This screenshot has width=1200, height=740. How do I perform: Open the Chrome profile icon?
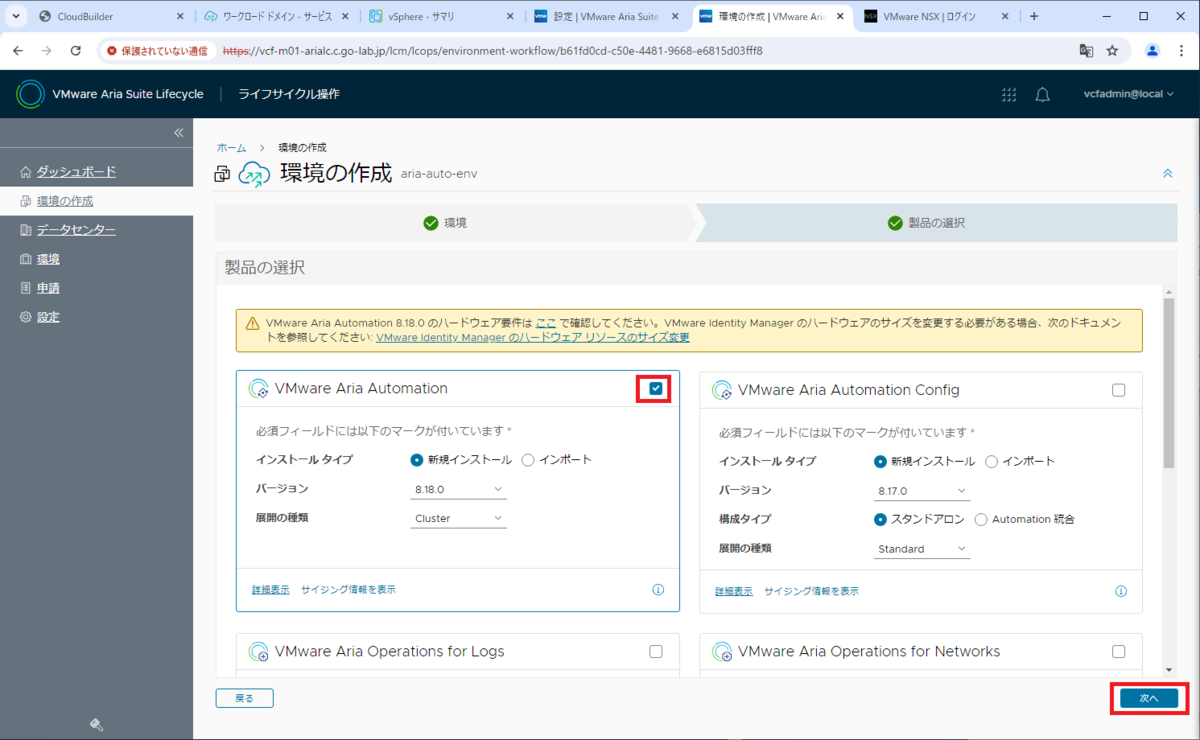[1153, 50]
